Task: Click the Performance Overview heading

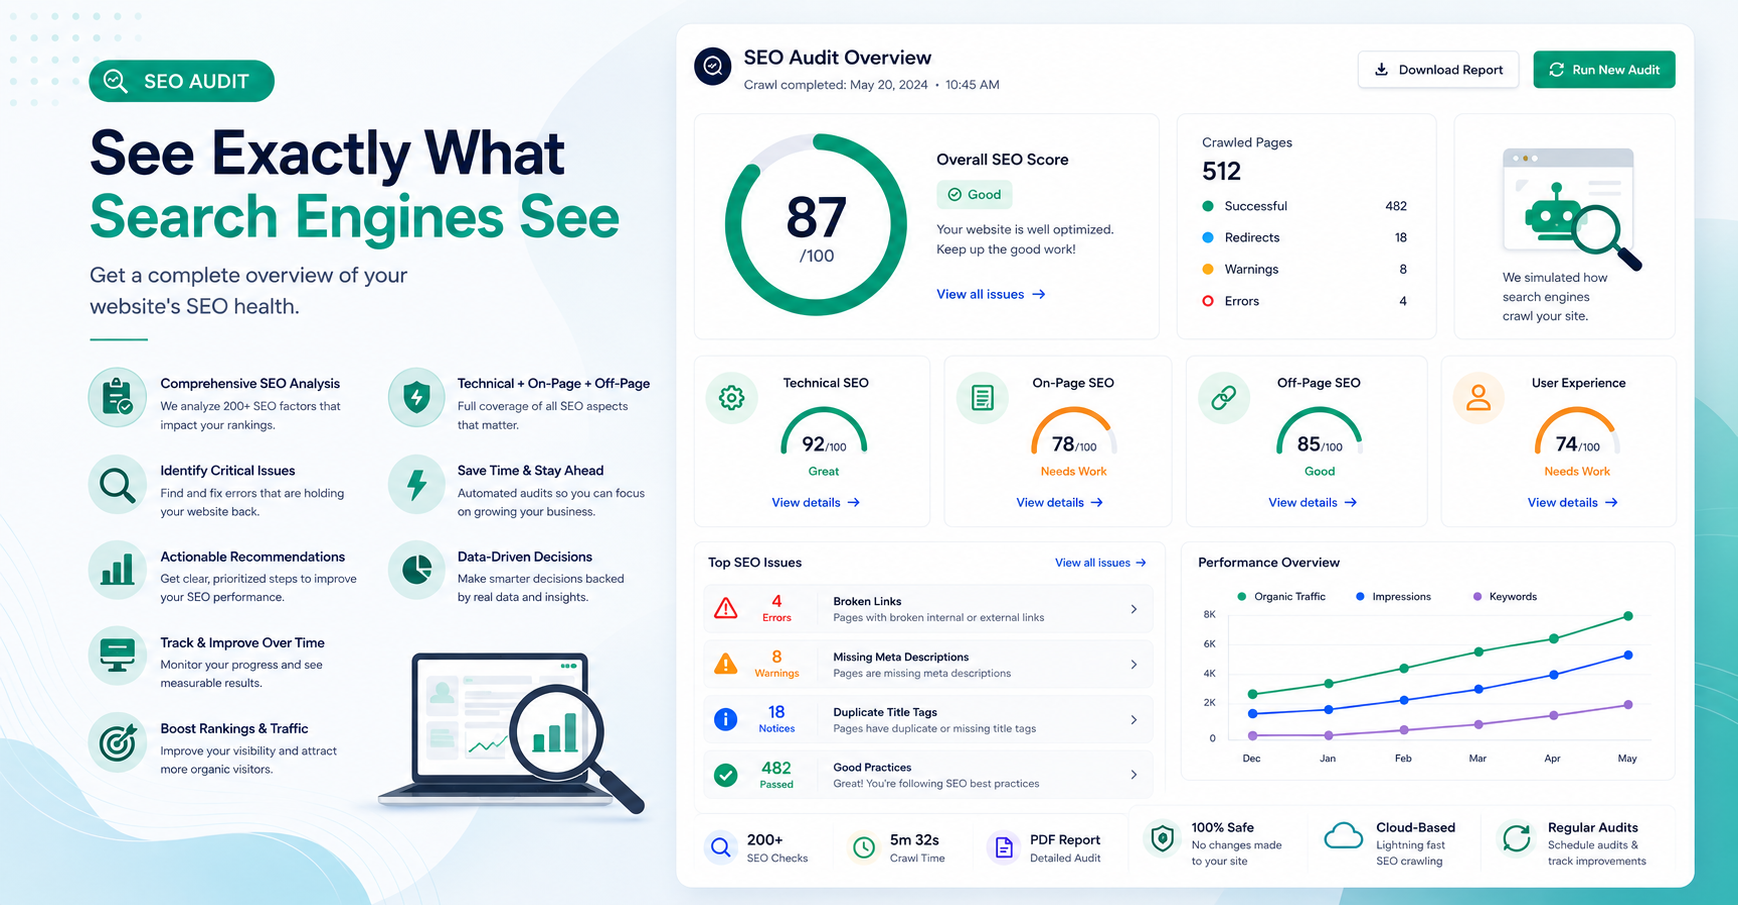Action: pos(1268,563)
